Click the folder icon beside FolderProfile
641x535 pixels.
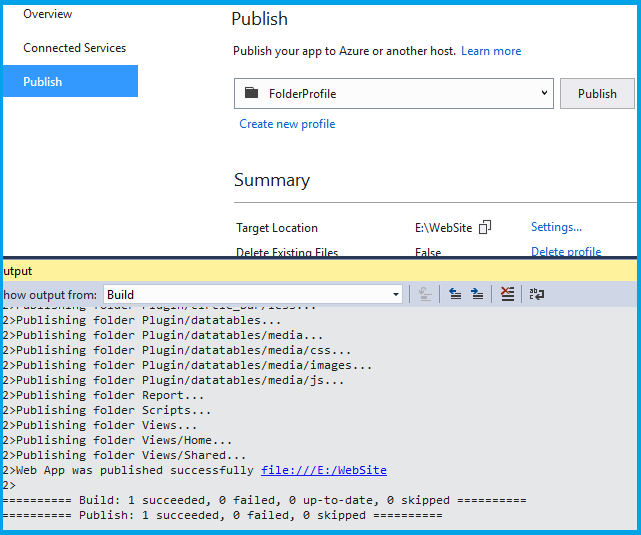point(251,94)
